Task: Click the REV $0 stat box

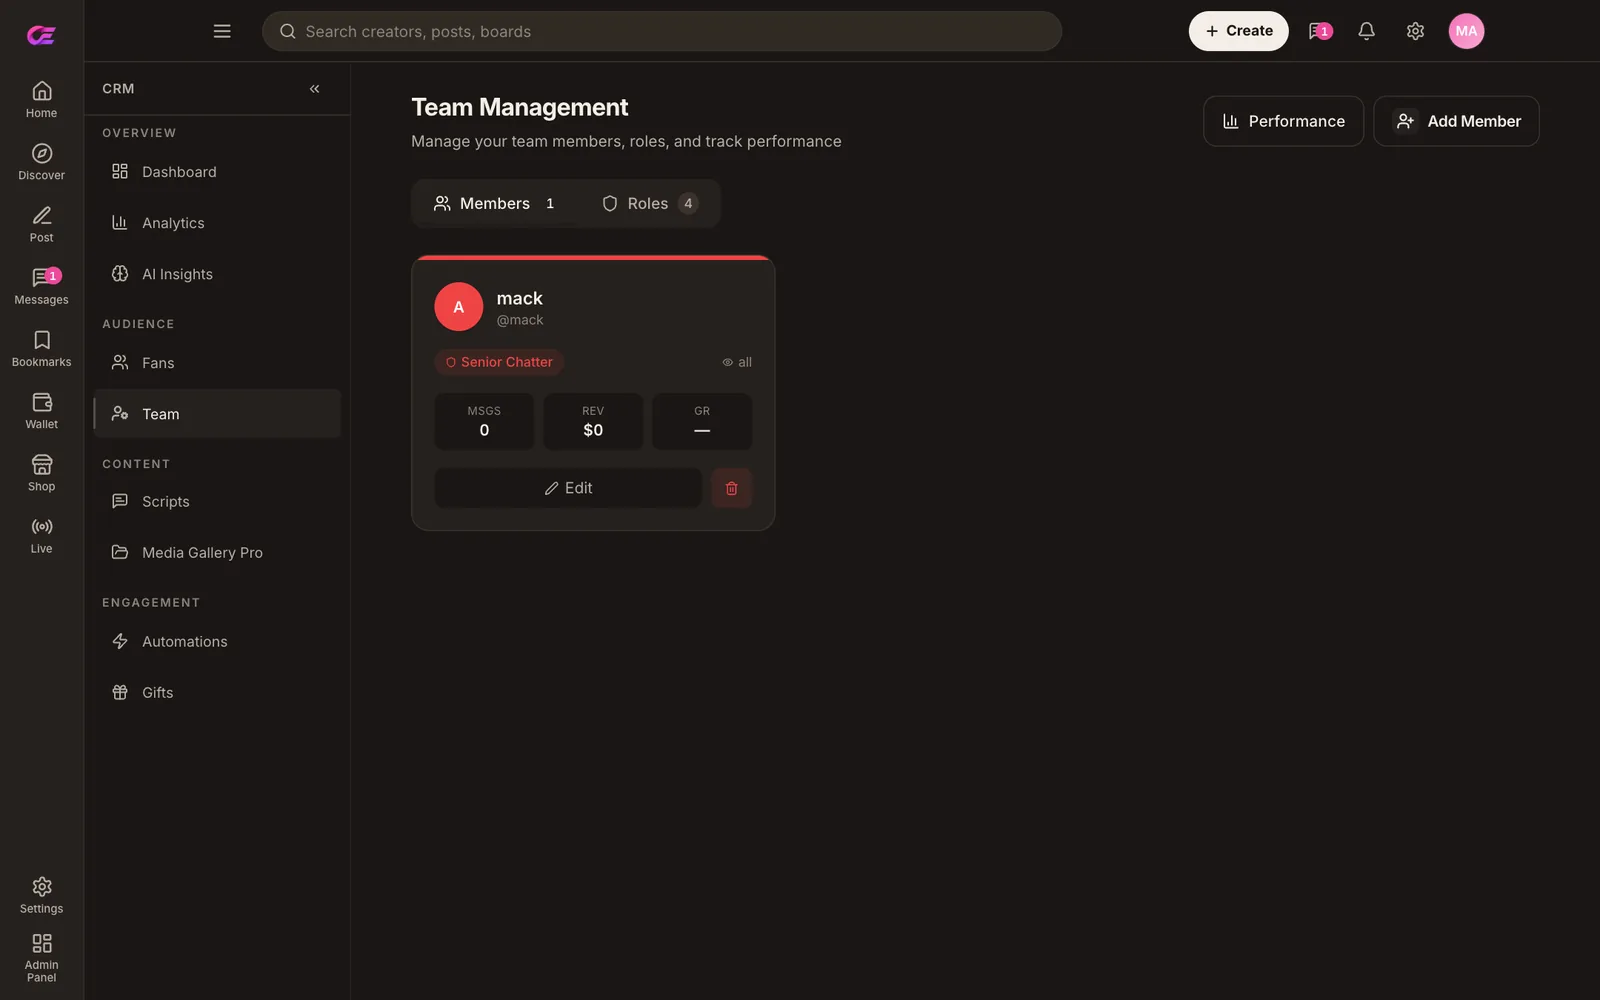Action: tap(593, 421)
